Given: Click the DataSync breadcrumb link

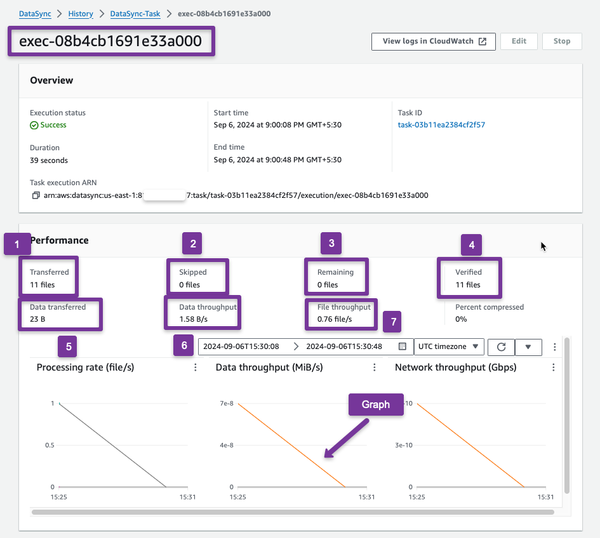Looking at the screenshot, I should (36, 15).
